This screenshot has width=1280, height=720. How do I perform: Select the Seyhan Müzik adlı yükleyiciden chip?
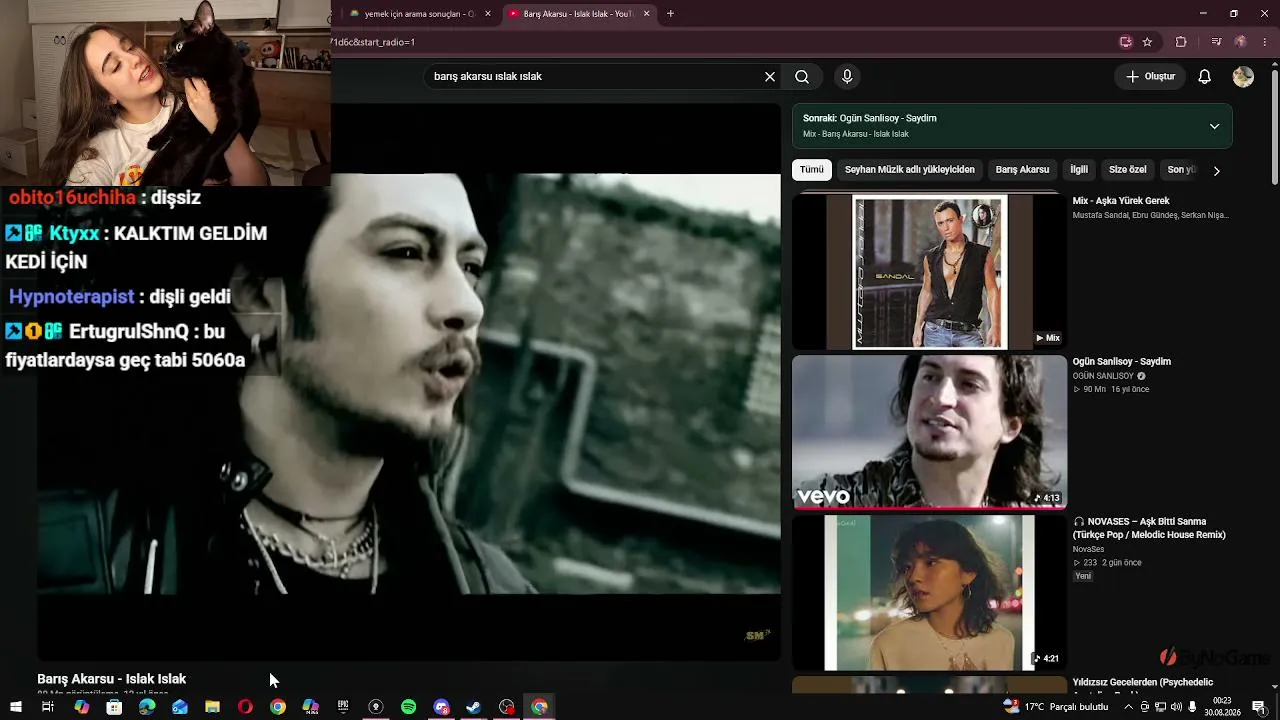[909, 170]
